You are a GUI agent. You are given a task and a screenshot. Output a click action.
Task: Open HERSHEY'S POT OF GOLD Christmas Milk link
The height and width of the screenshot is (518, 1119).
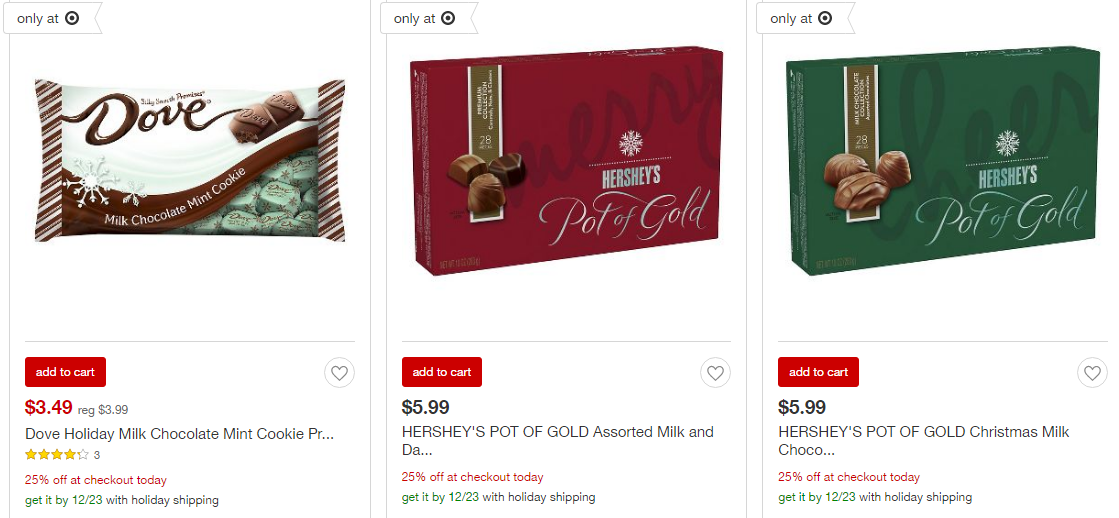[x=923, y=441]
